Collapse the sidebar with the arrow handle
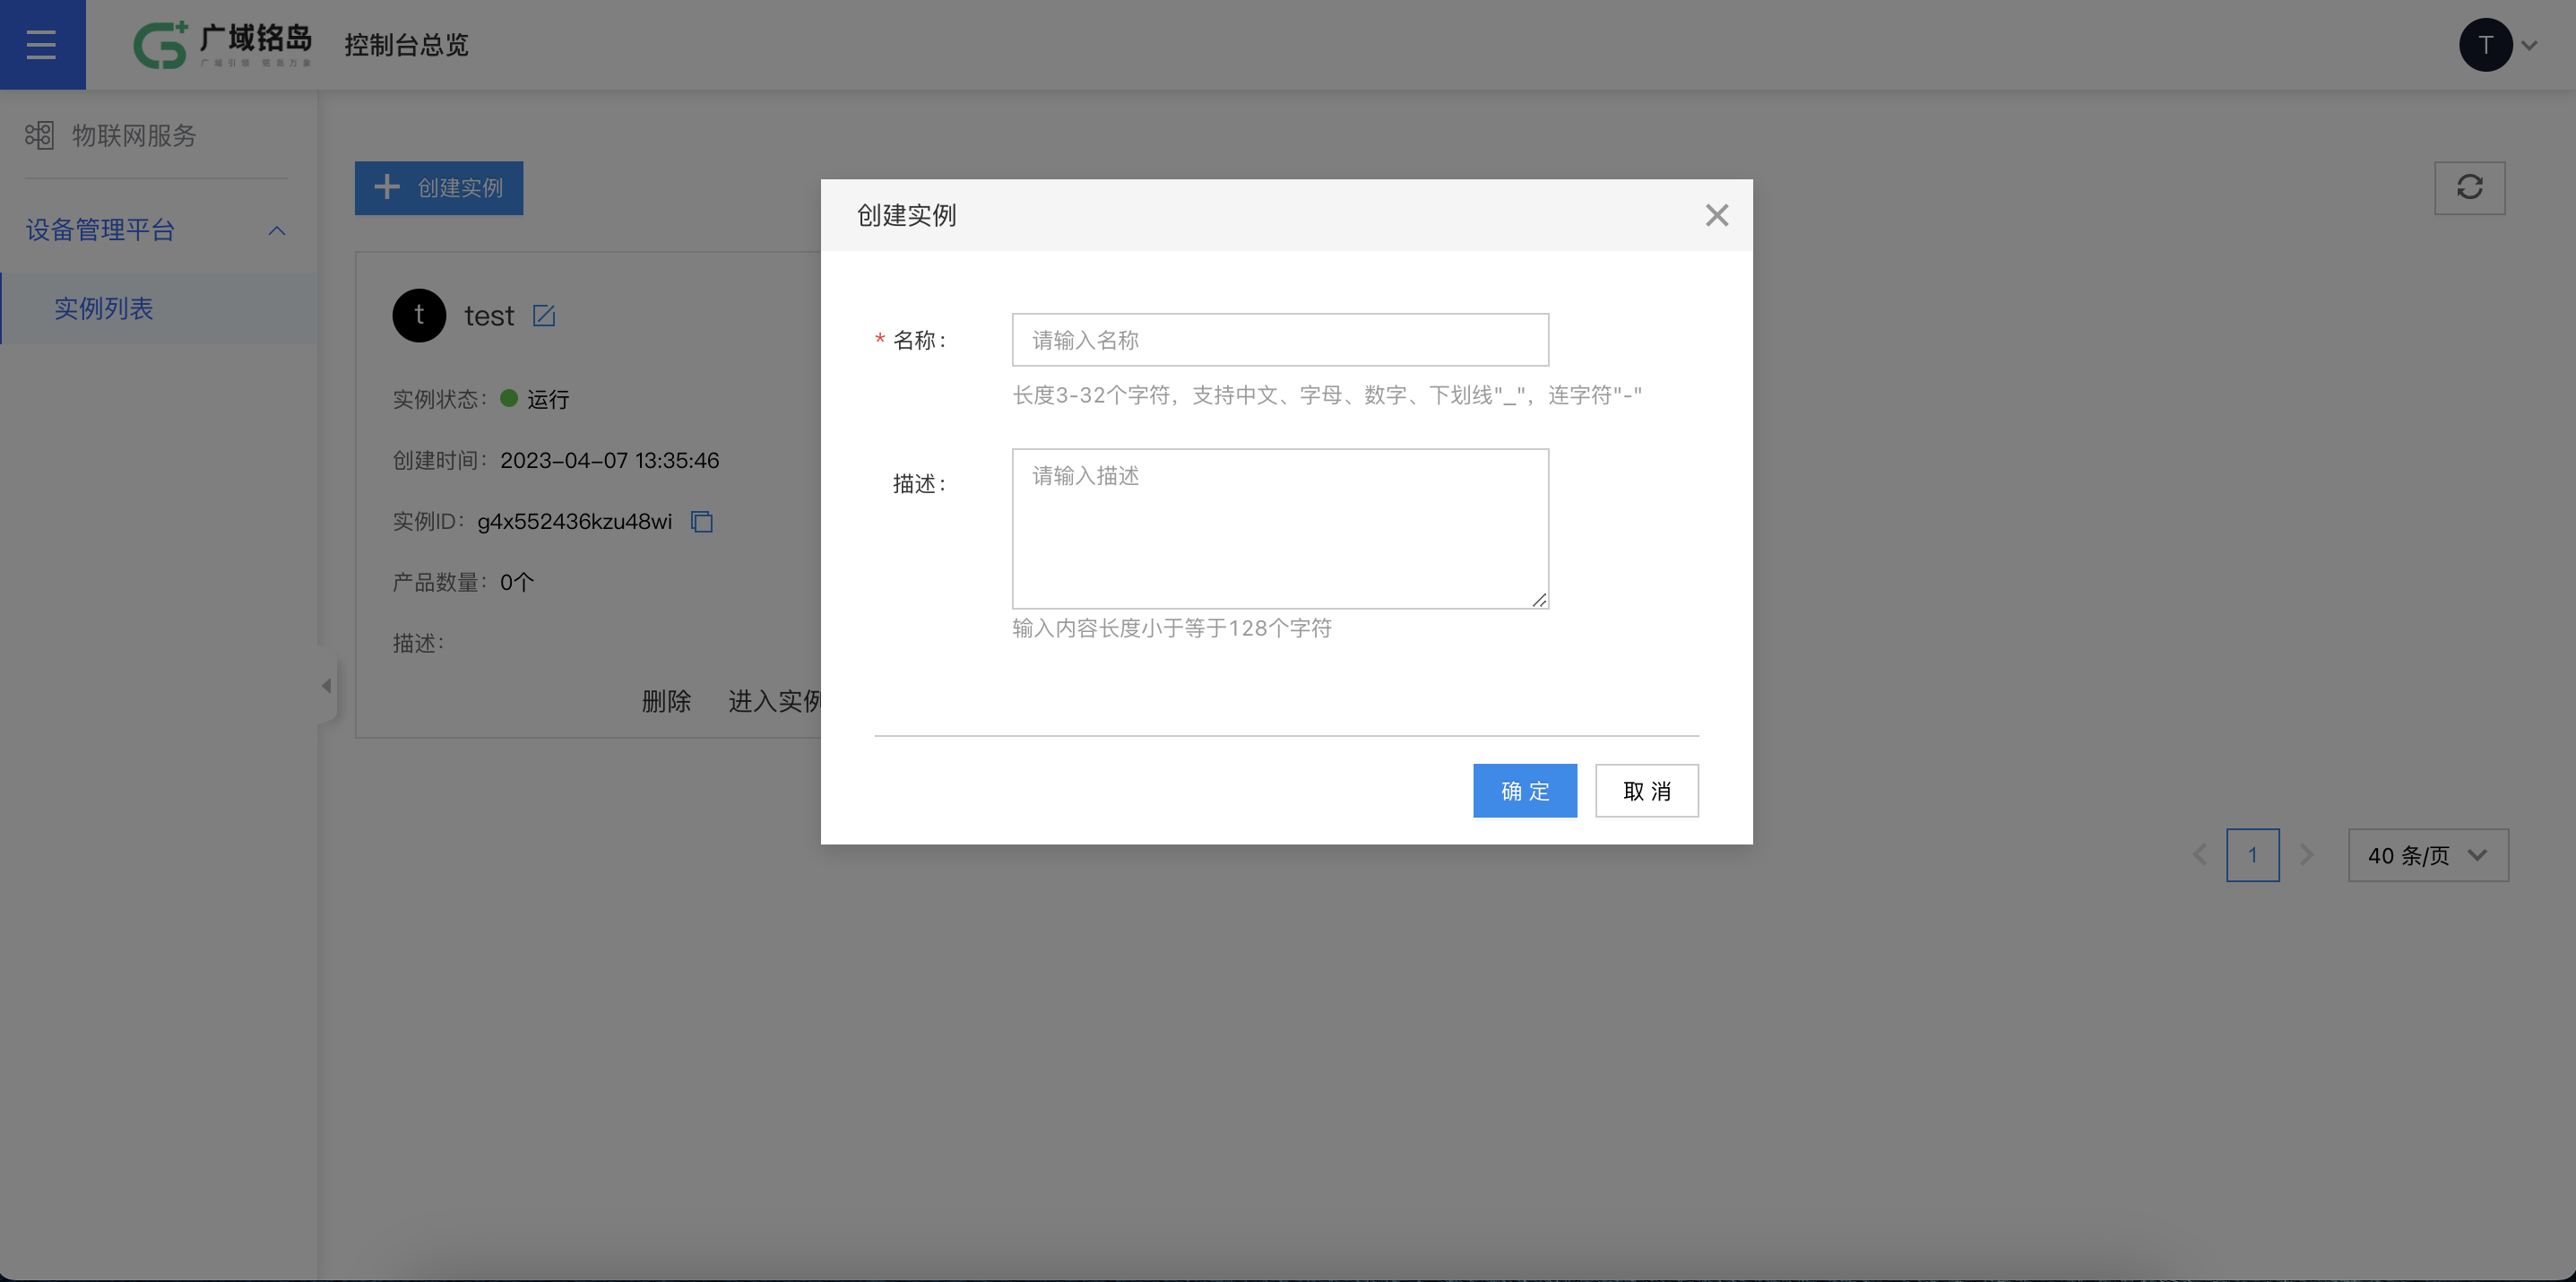Image resolution: width=2576 pixels, height=1282 pixels. pyautogui.click(x=326, y=685)
